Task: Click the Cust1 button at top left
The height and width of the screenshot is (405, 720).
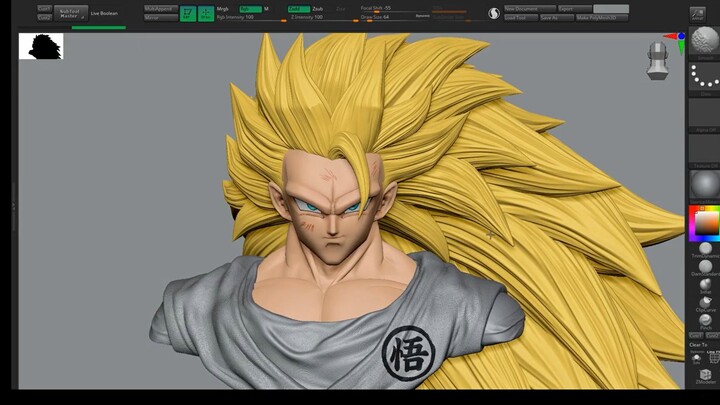Action: (x=44, y=9)
